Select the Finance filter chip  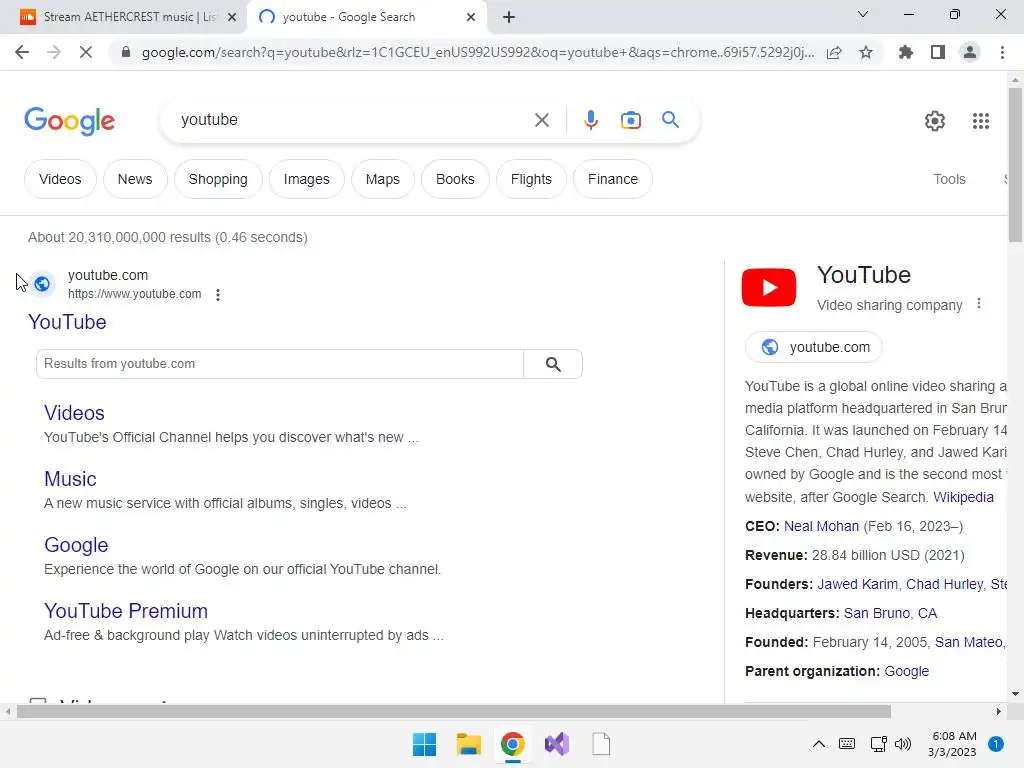coord(613,179)
